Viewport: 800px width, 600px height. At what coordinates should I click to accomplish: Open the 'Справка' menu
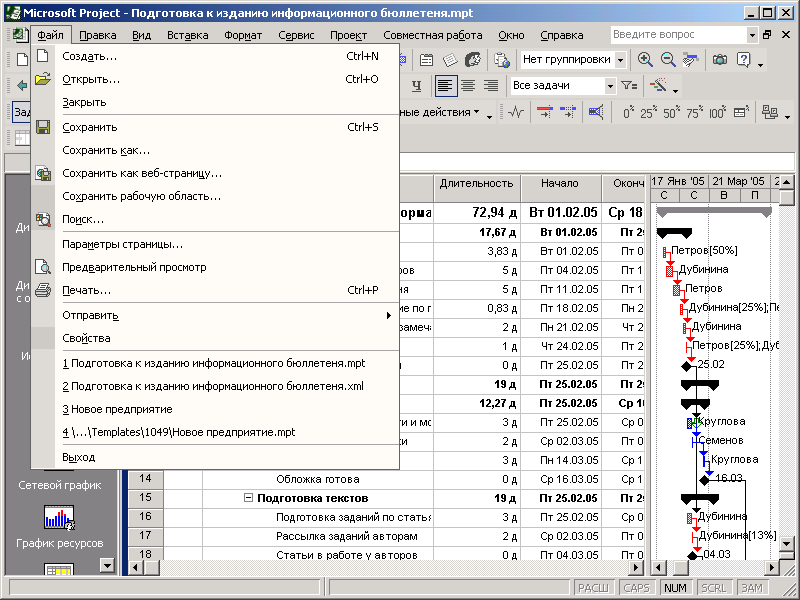(562, 35)
